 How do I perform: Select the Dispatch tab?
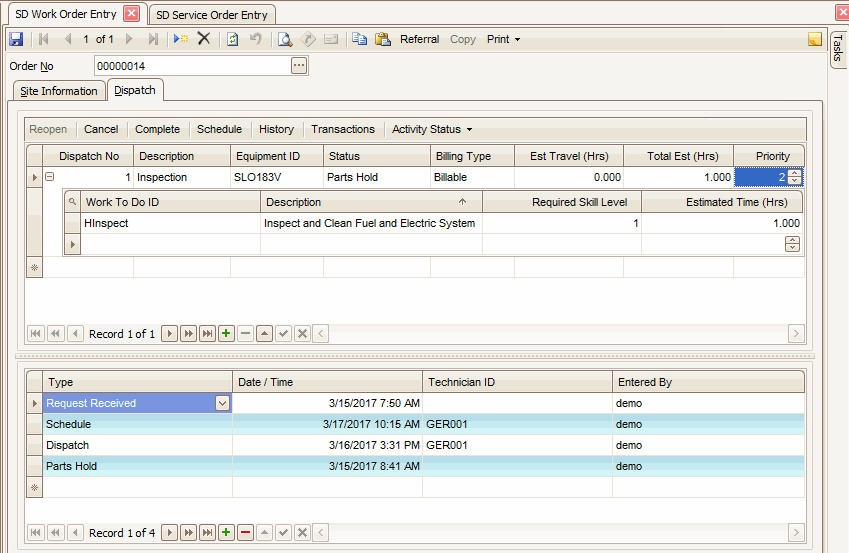click(x=135, y=90)
